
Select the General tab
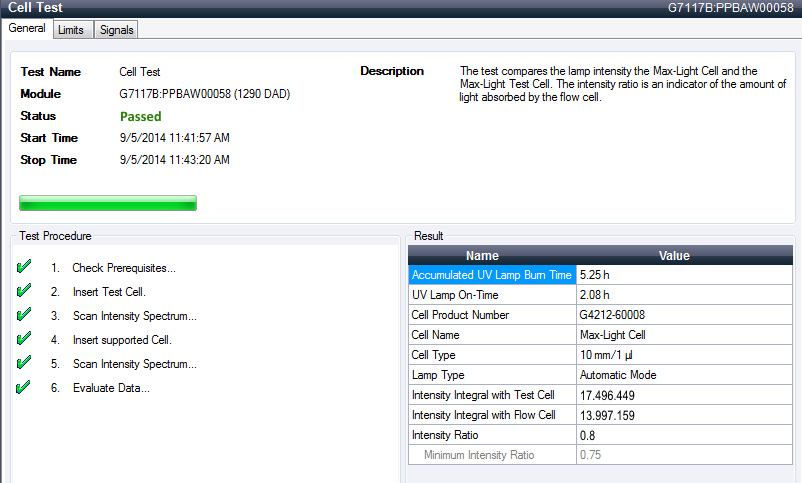click(x=27, y=29)
